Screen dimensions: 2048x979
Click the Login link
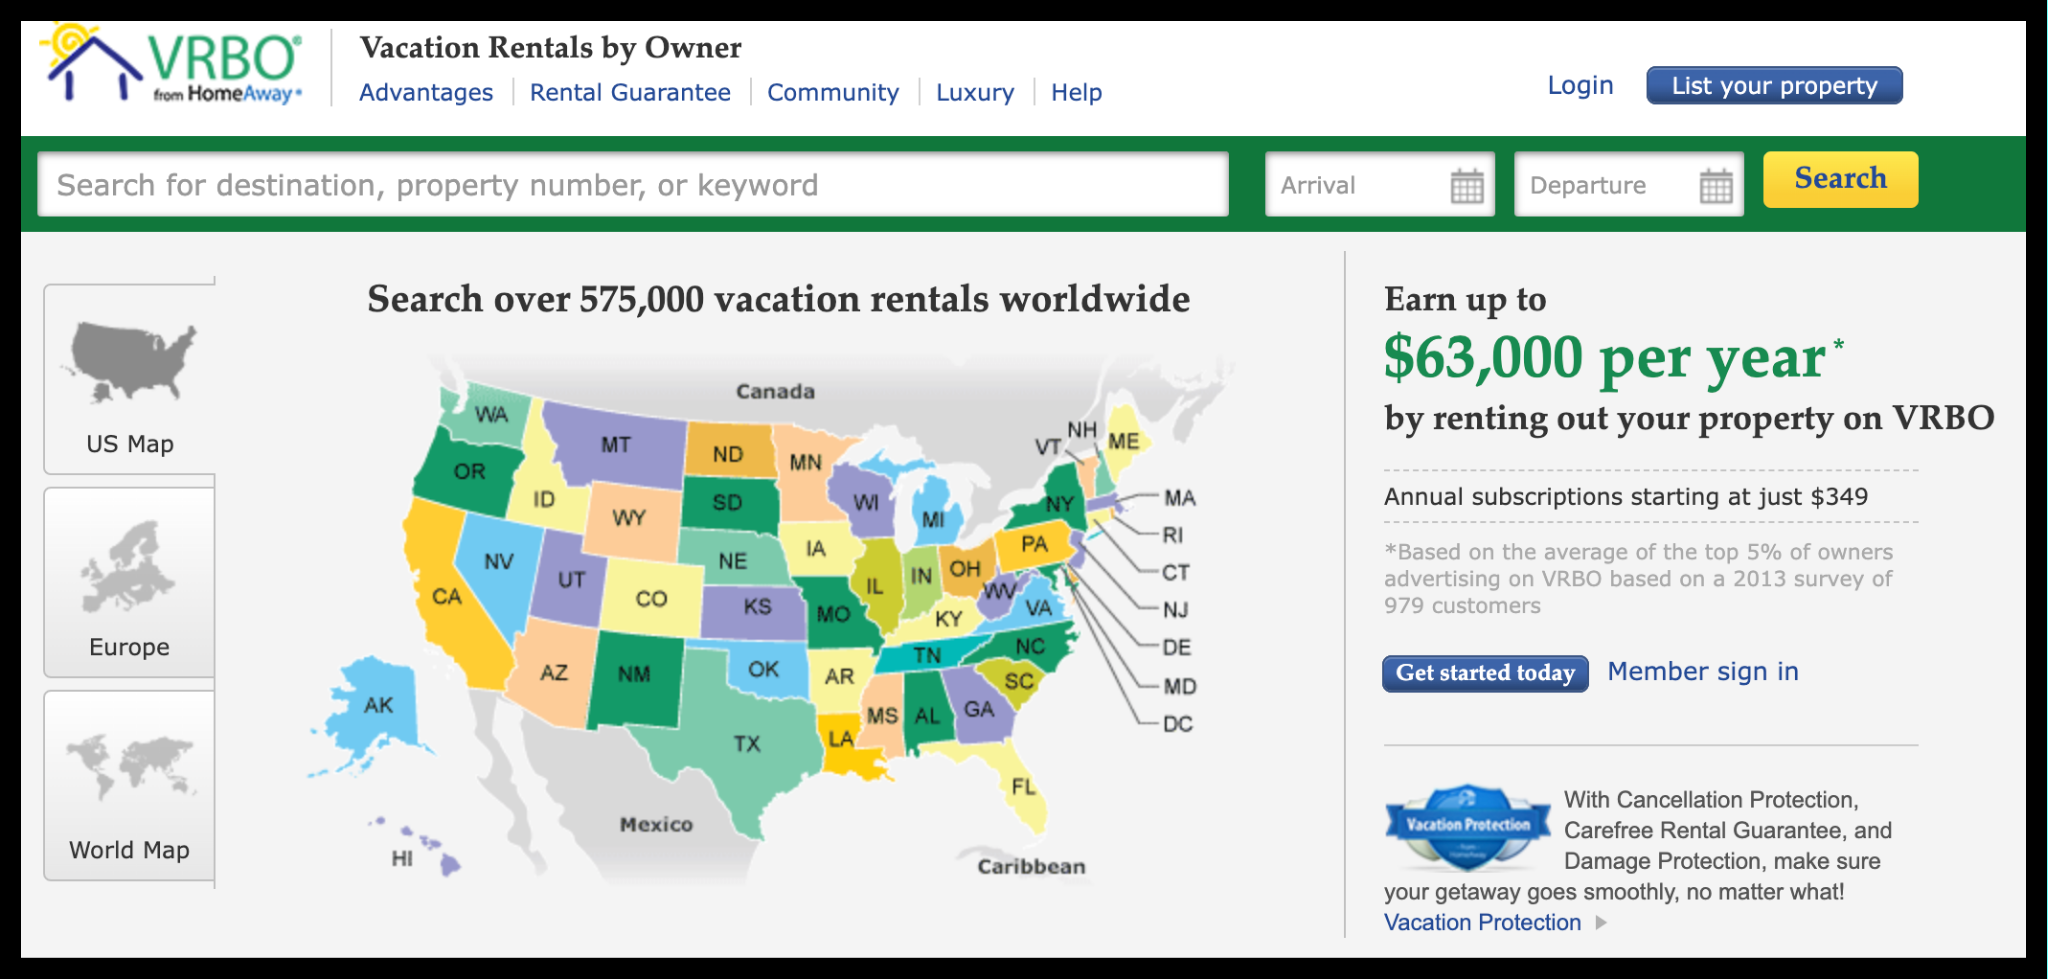click(1580, 86)
